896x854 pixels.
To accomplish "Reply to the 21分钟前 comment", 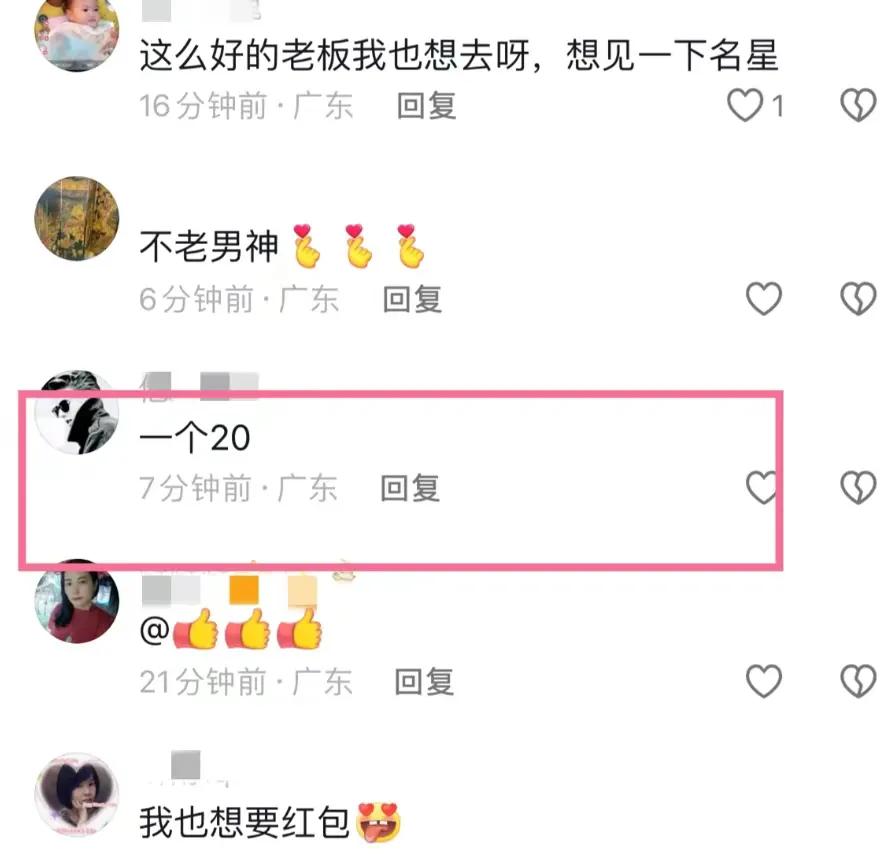I will [x=425, y=682].
